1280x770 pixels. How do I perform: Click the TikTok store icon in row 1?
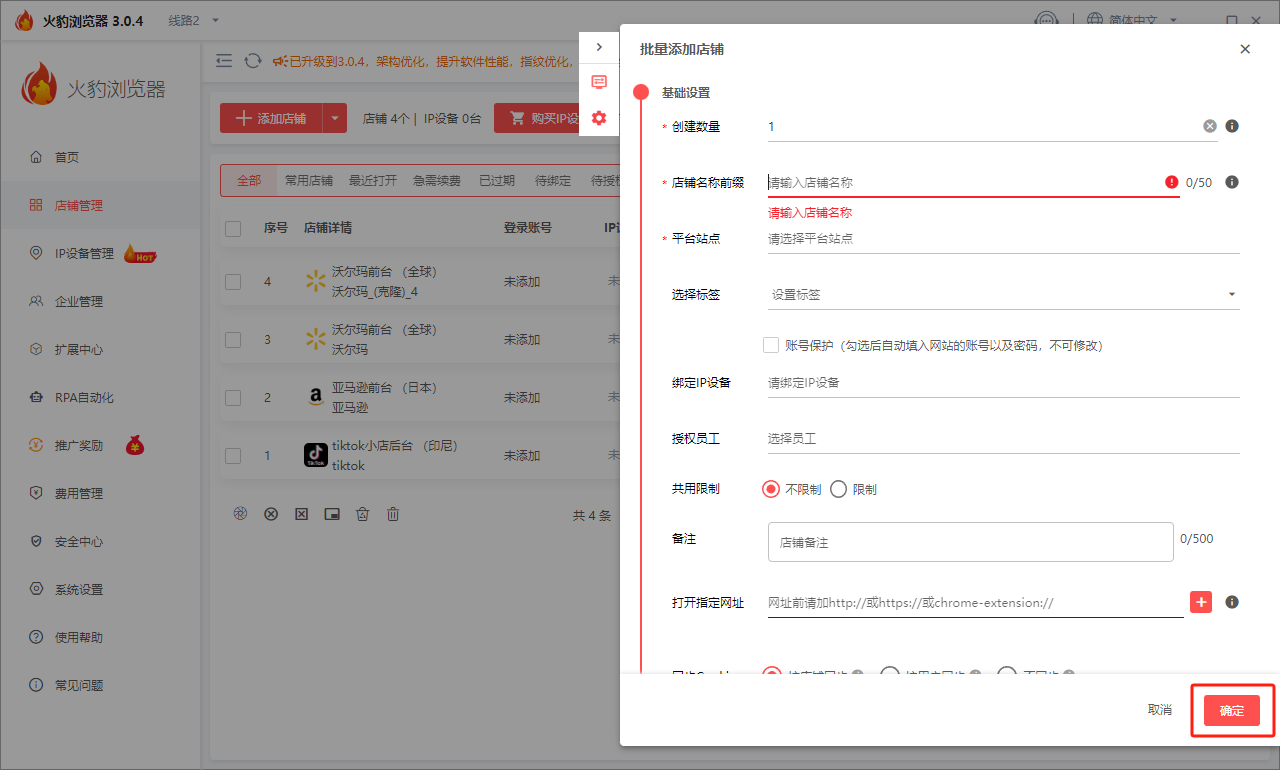click(x=316, y=456)
